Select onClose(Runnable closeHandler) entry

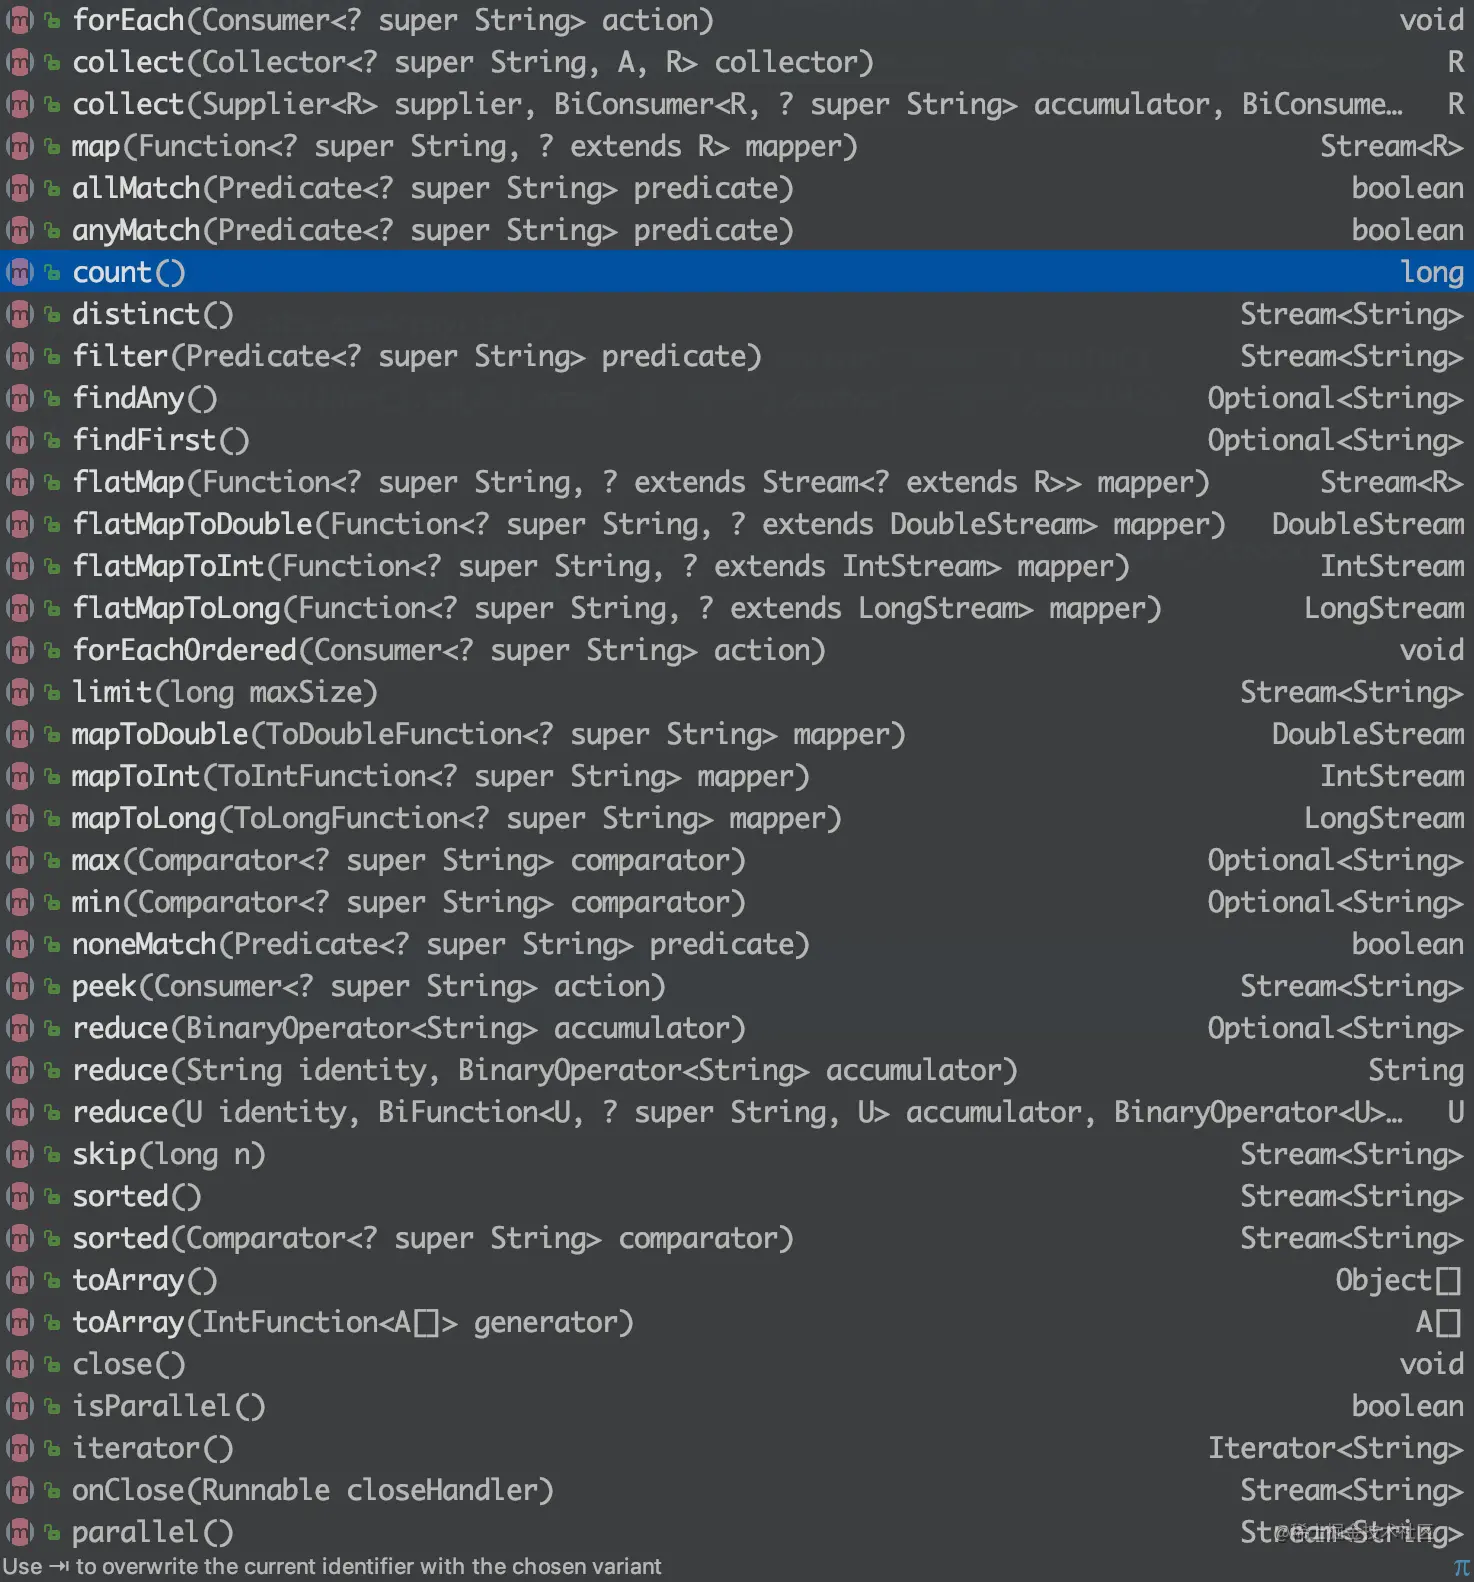[737, 1490]
